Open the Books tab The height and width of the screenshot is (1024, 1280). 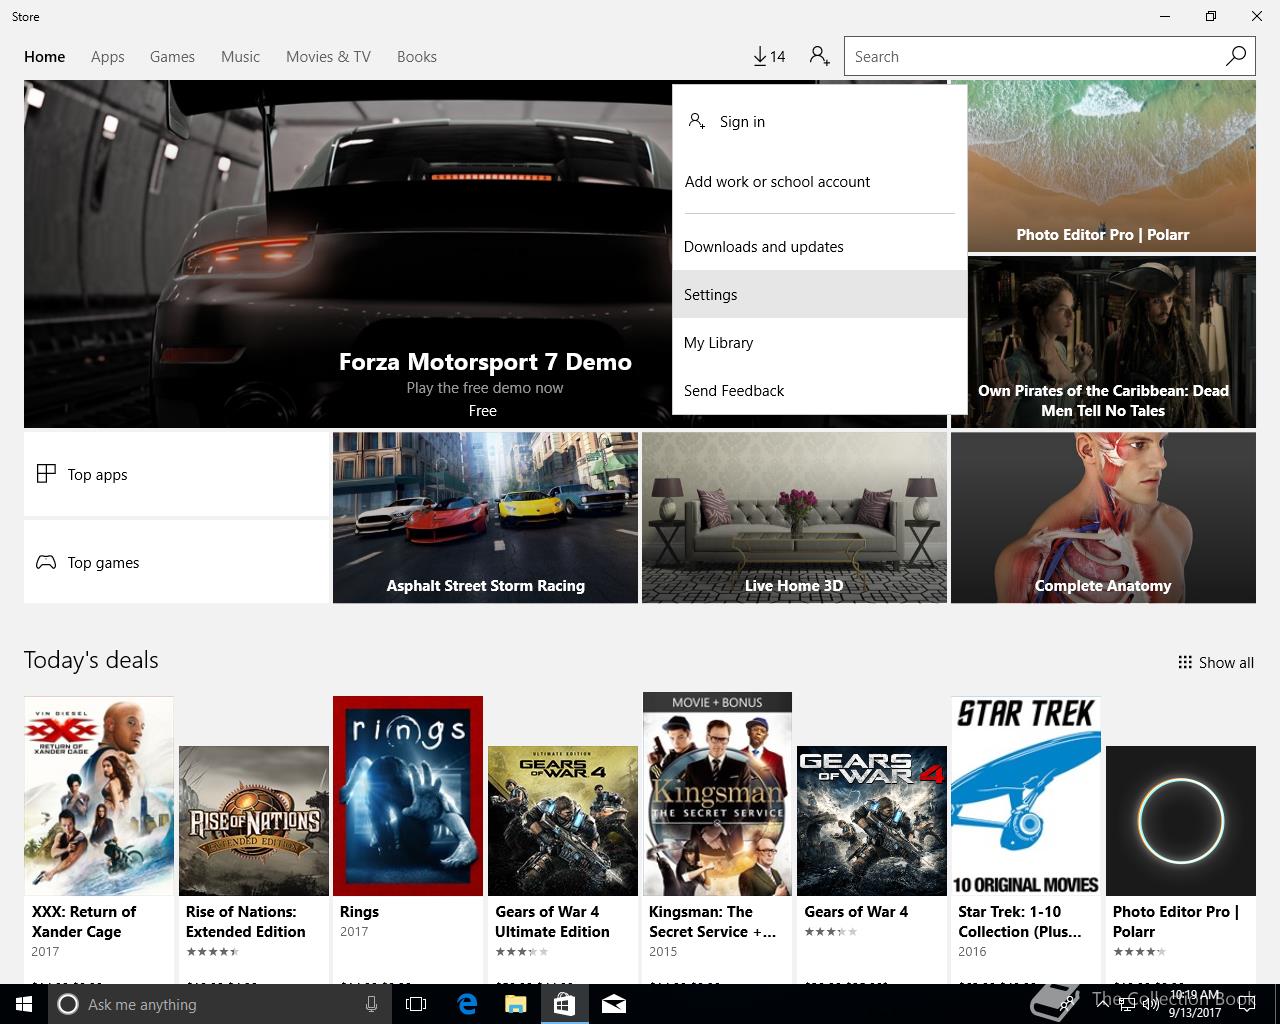(x=417, y=56)
